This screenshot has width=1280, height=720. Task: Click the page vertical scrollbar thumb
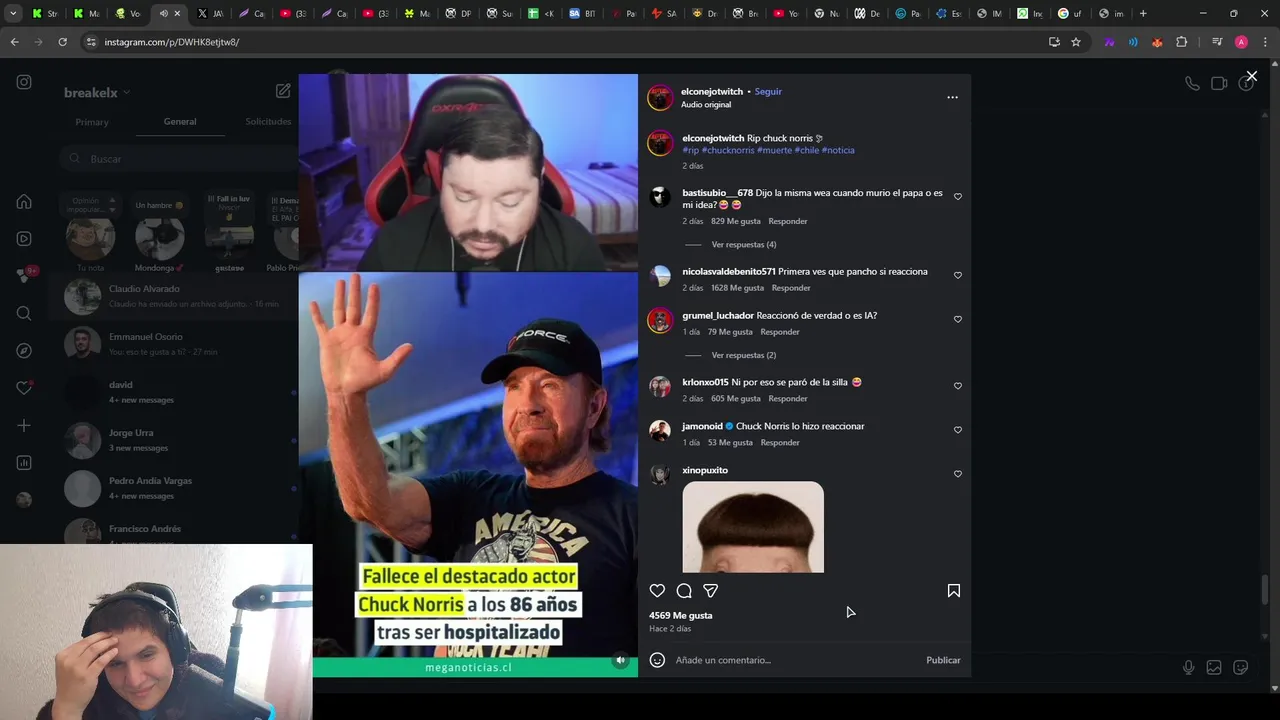pos(1265,590)
